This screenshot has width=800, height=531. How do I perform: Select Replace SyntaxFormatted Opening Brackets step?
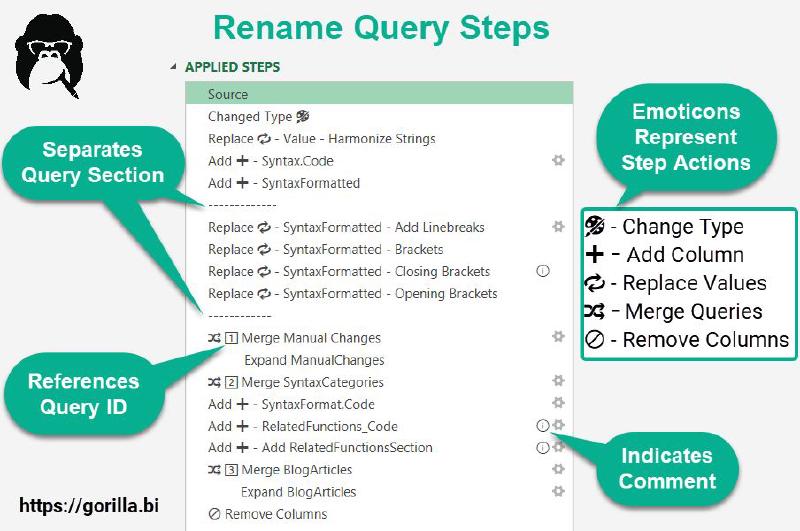click(x=379, y=293)
